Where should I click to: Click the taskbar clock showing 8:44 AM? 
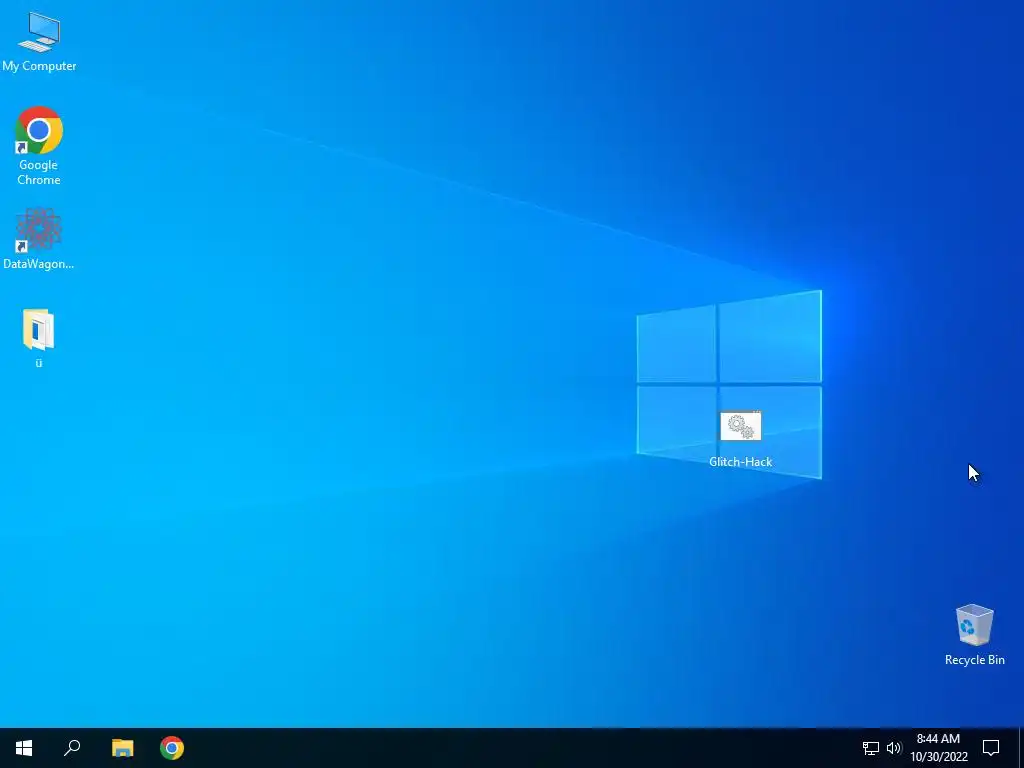point(939,748)
